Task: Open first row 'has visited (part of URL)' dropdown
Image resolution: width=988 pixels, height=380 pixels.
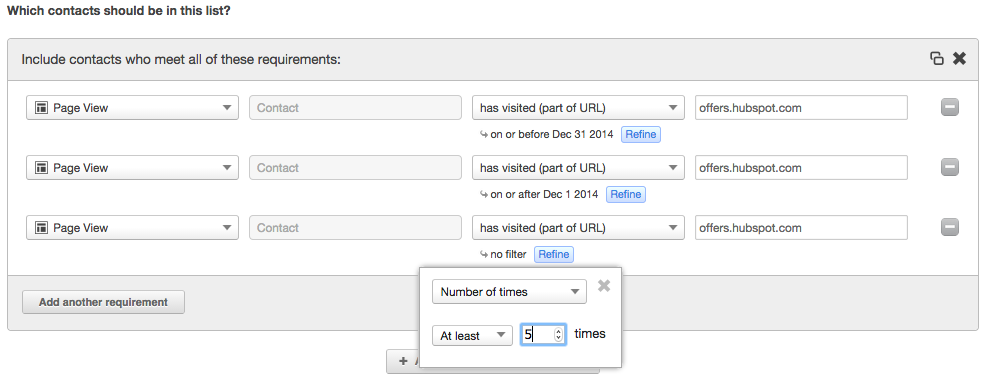Action: click(578, 108)
